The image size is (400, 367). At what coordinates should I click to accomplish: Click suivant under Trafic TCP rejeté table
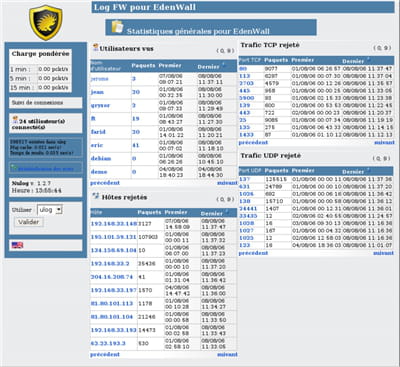pyautogui.click(x=384, y=142)
